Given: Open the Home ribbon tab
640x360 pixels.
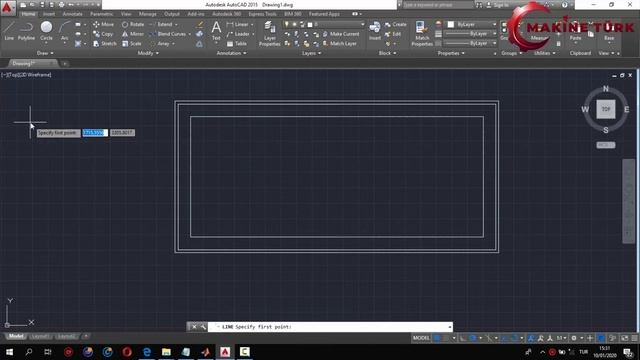Looking at the screenshot, I should click(28, 14).
